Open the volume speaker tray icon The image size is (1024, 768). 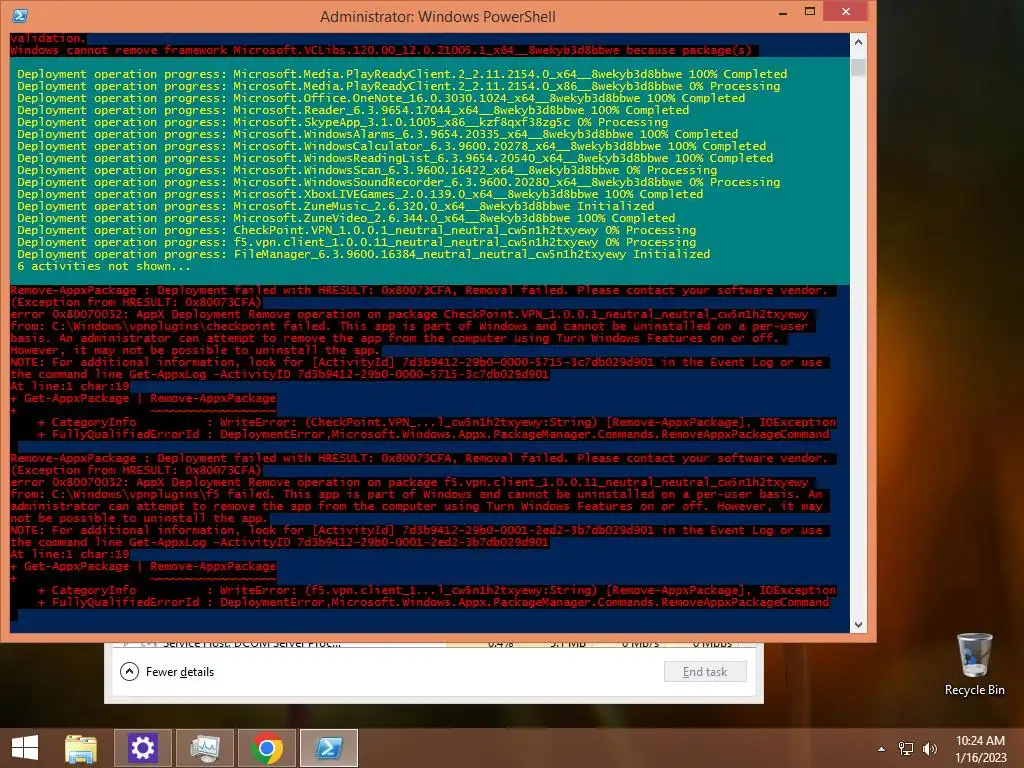pyautogui.click(x=929, y=749)
